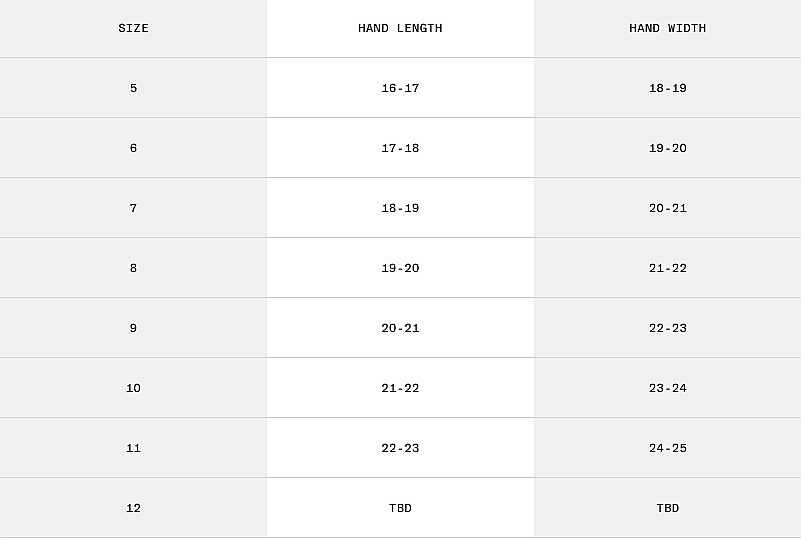Click hand width value 24-25
The image size is (801, 539).
click(x=667, y=448)
